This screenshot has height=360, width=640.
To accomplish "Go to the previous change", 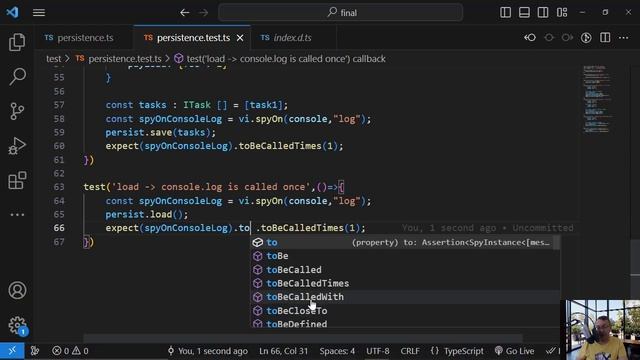I will [x=549, y=38].
